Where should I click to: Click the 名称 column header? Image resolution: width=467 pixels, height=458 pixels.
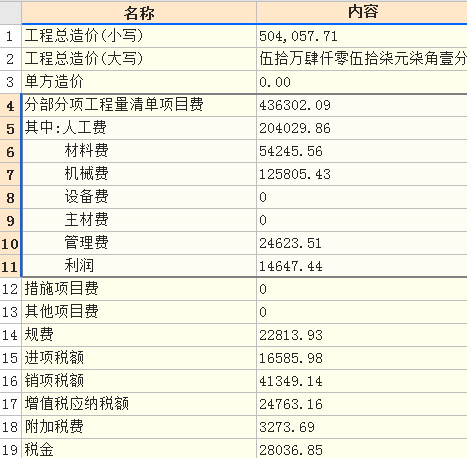(139, 13)
